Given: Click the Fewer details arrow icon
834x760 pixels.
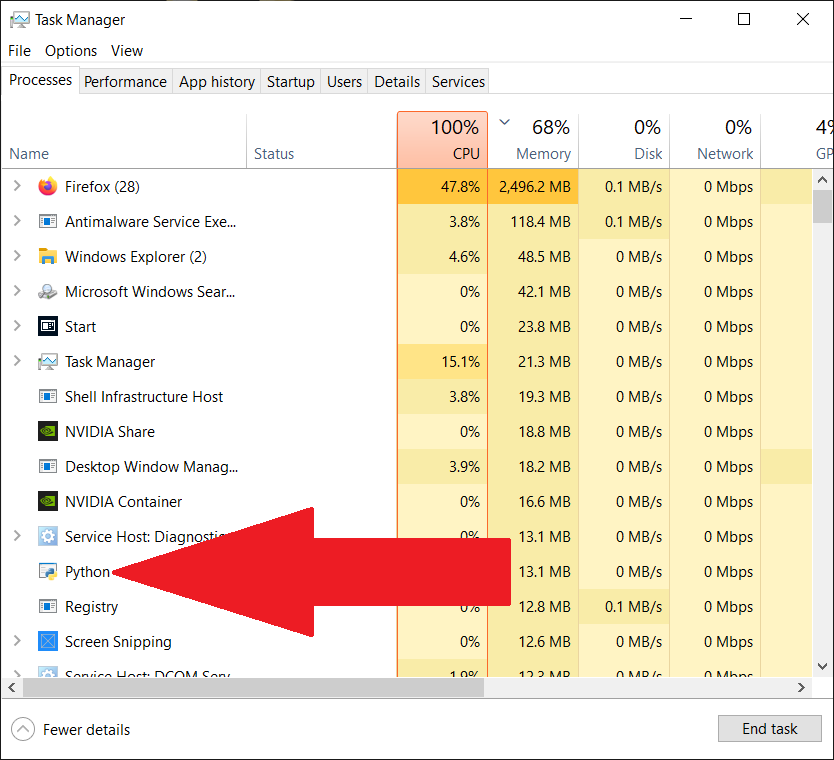Looking at the screenshot, I should coord(23,729).
